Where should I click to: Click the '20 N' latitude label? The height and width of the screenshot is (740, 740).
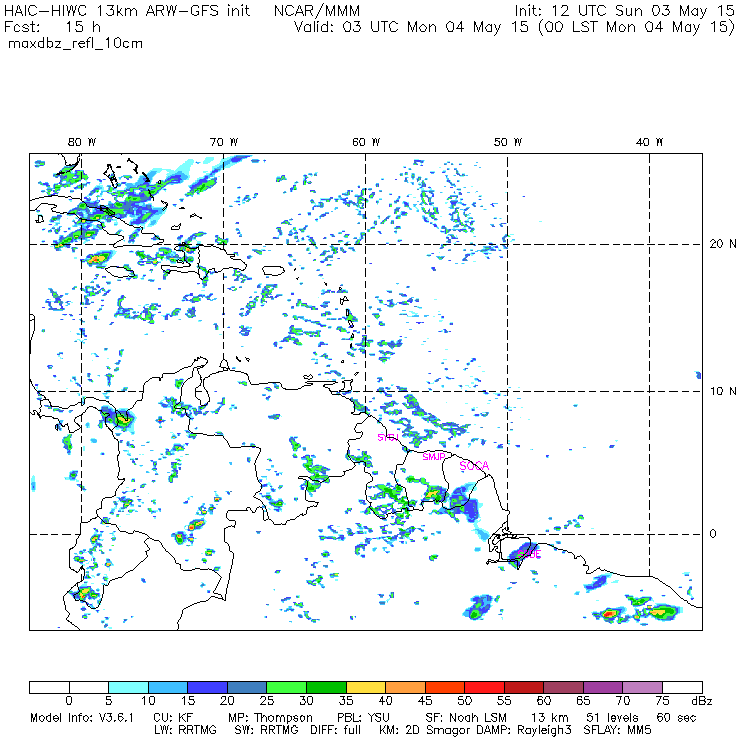click(x=723, y=244)
